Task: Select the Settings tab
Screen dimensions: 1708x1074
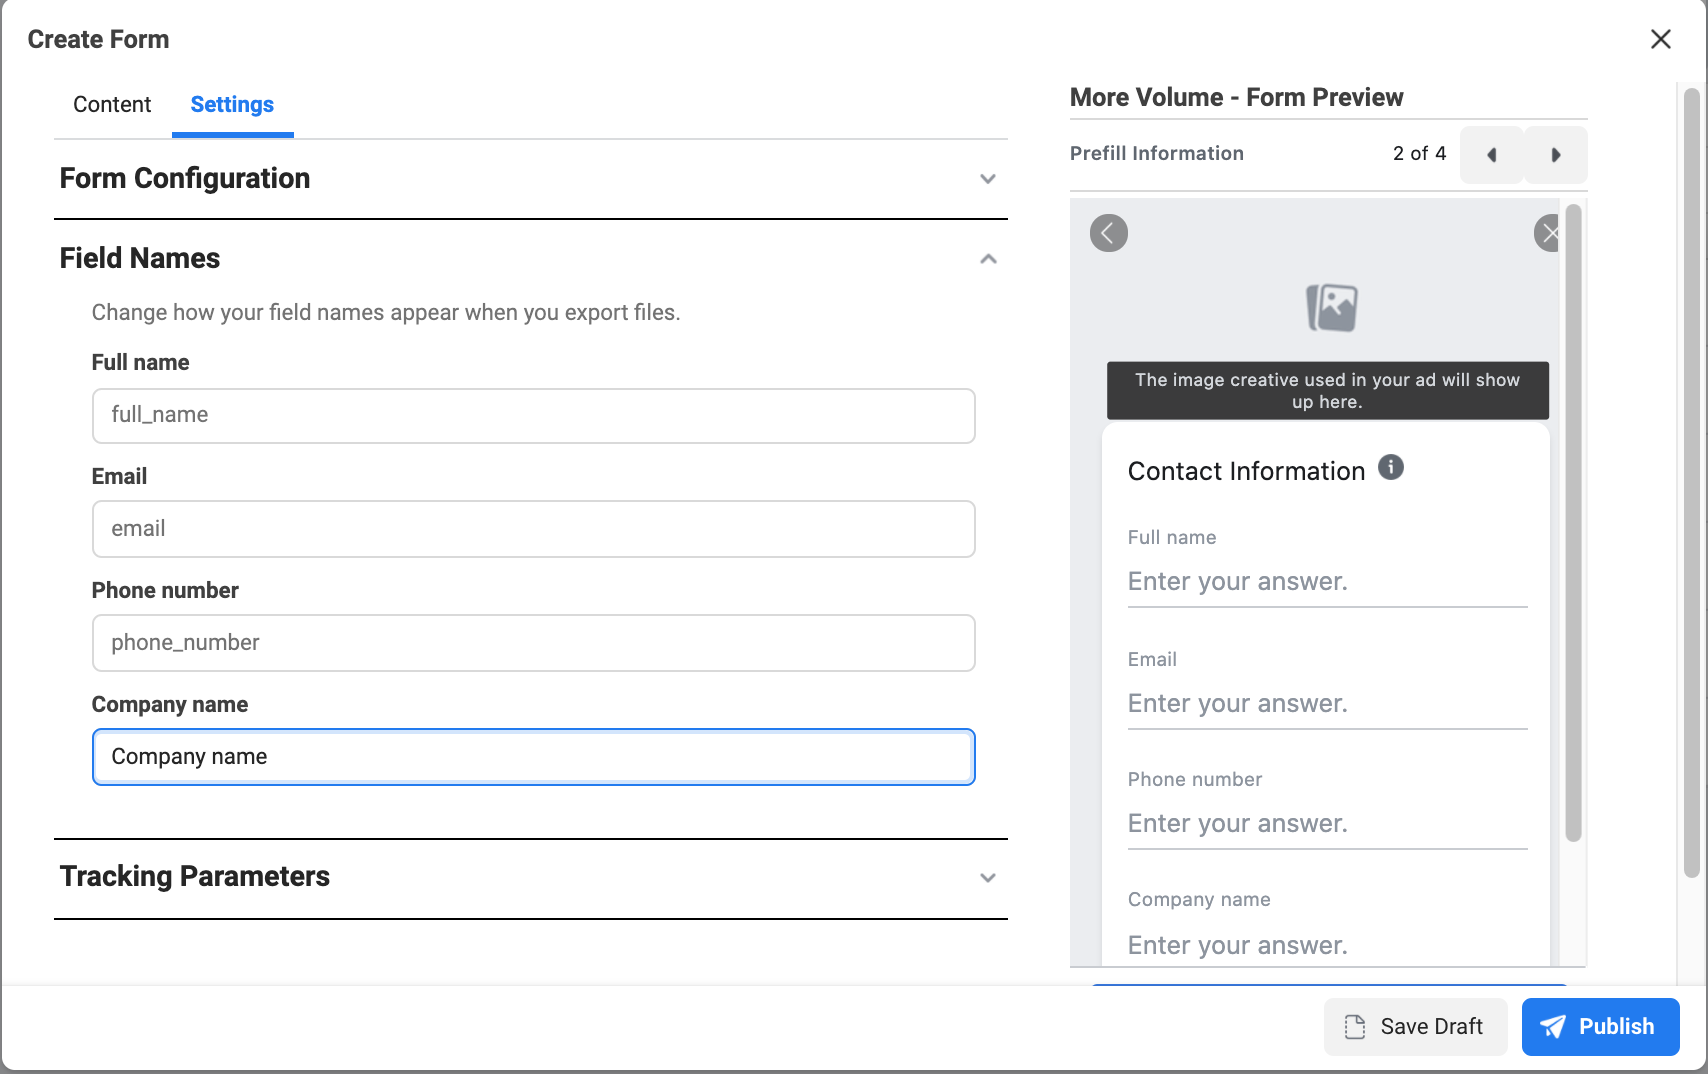Action: pos(232,105)
